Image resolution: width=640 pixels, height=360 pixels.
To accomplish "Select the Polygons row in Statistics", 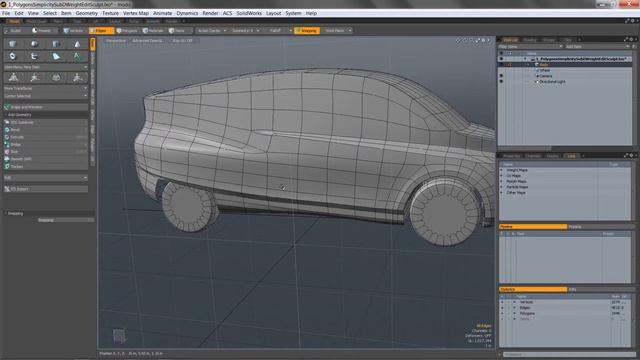I will (565, 313).
